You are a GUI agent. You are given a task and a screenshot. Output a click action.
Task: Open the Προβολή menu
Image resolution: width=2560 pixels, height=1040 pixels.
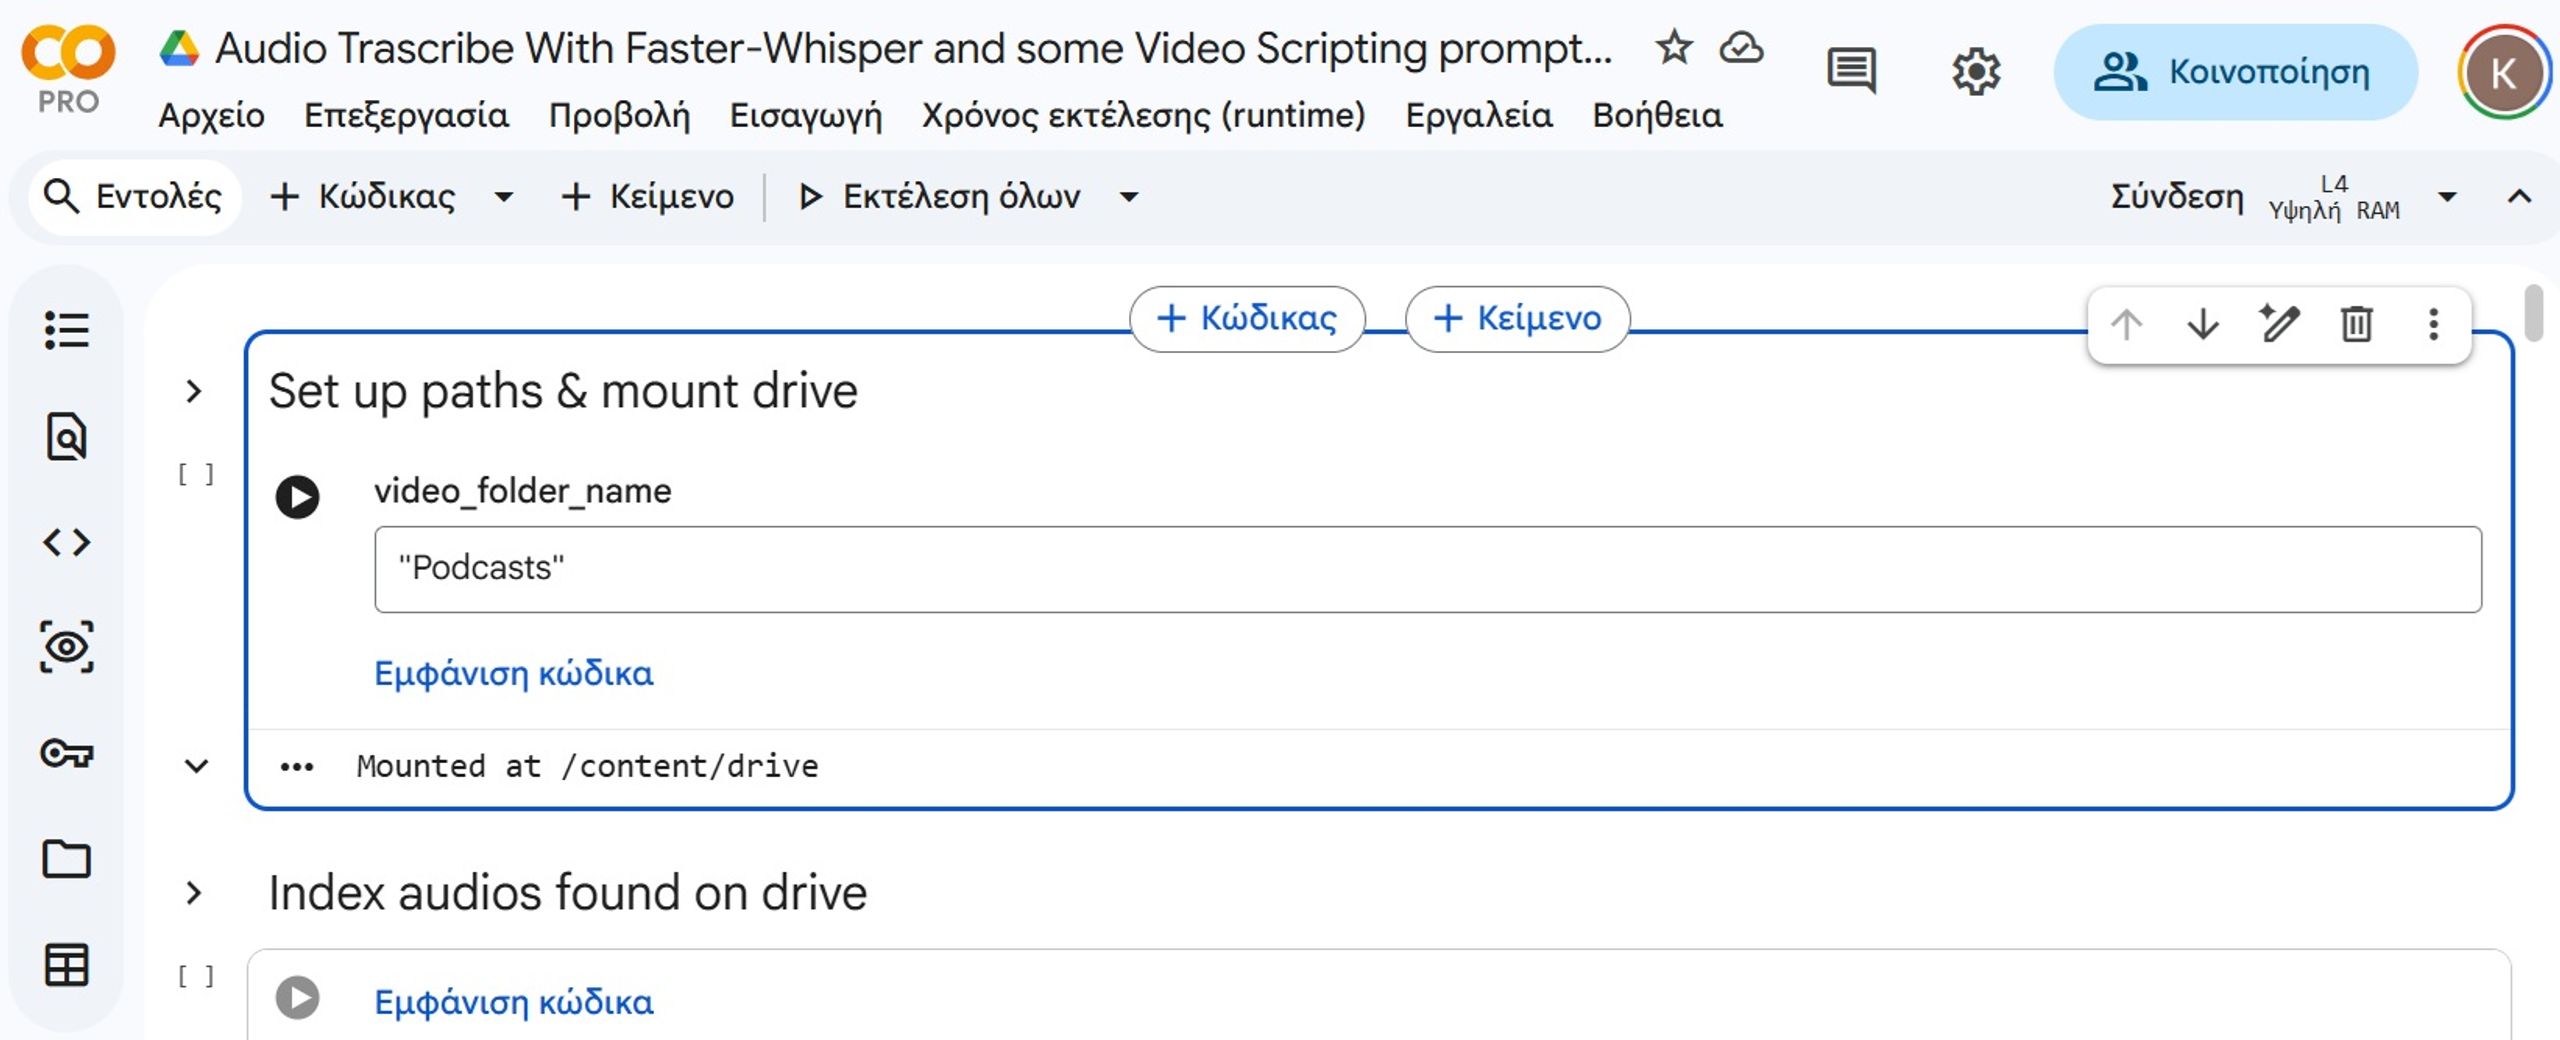[x=619, y=116]
